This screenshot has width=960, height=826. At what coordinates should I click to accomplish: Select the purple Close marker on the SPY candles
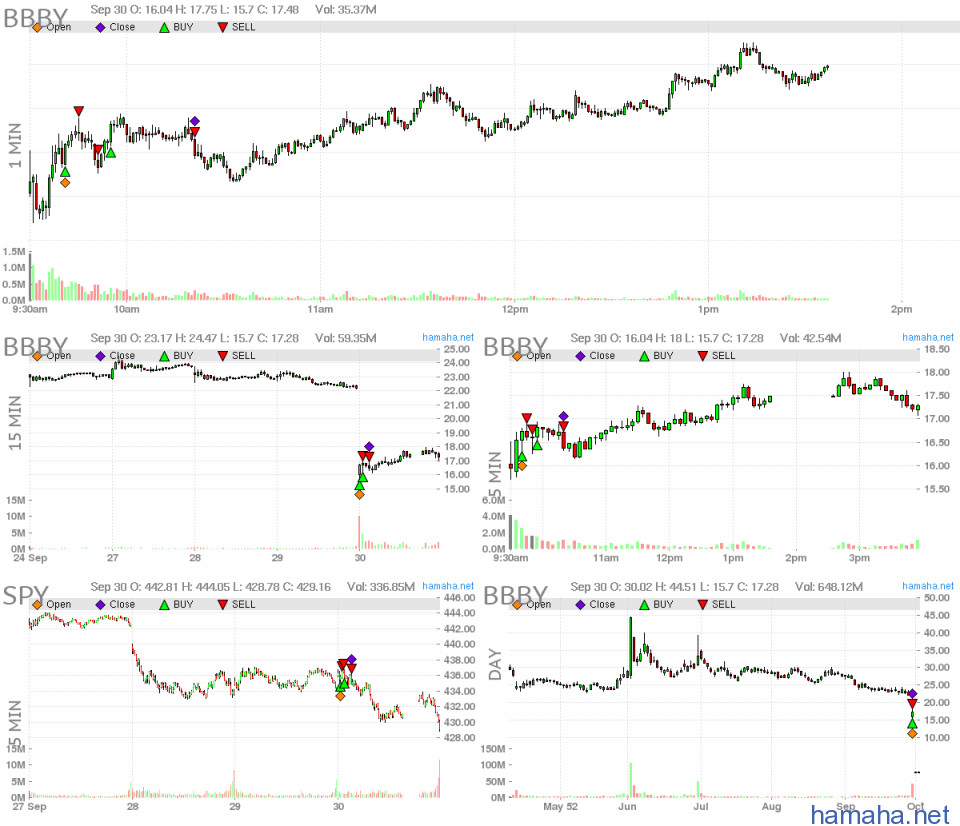click(x=351, y=659)
